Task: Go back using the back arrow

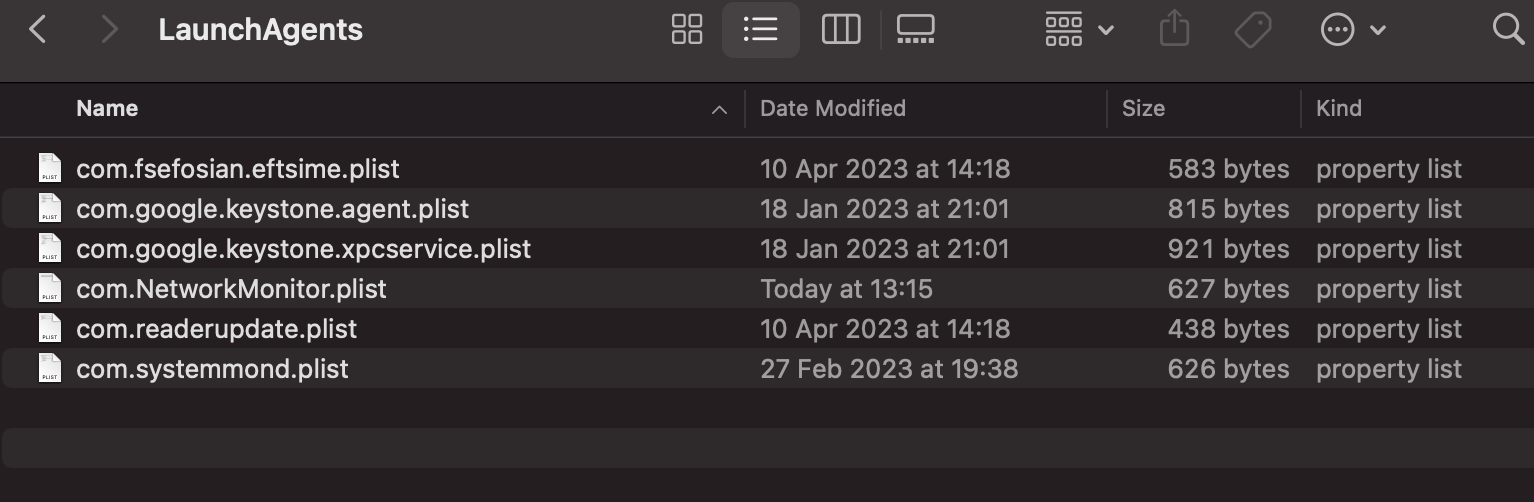Action: 38,30
